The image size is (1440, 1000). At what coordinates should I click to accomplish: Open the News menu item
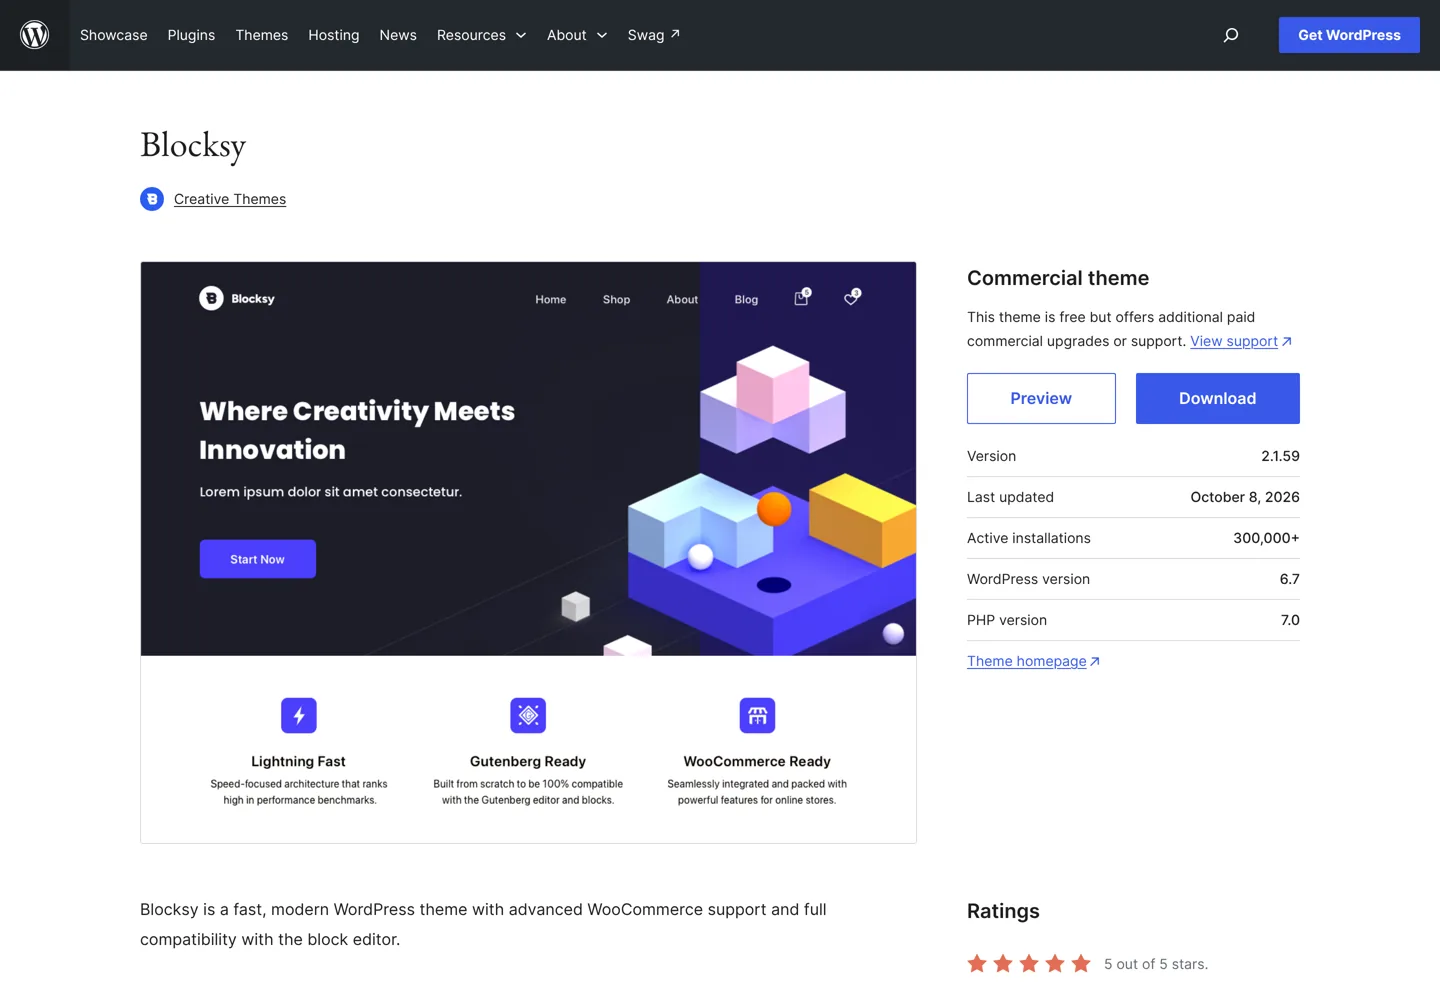pos(398,35)
